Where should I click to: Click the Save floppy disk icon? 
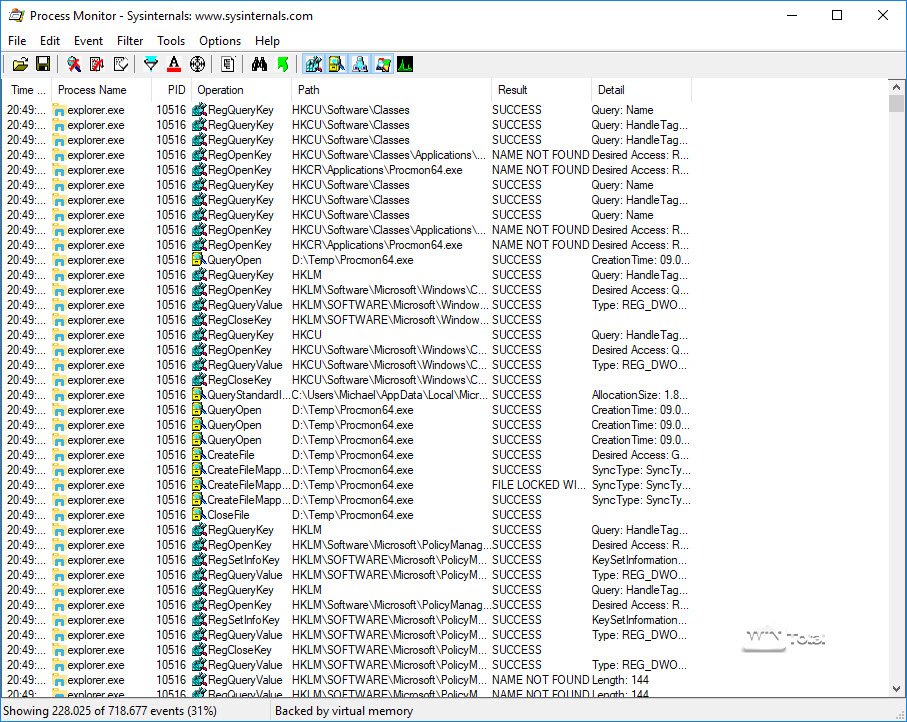tap(43, 65)
